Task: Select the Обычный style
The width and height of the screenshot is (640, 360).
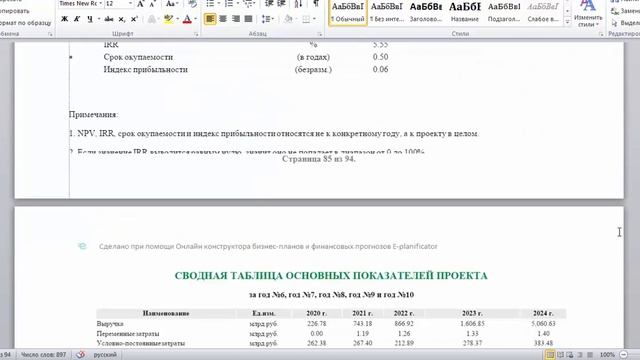Action: pos(348,12)
